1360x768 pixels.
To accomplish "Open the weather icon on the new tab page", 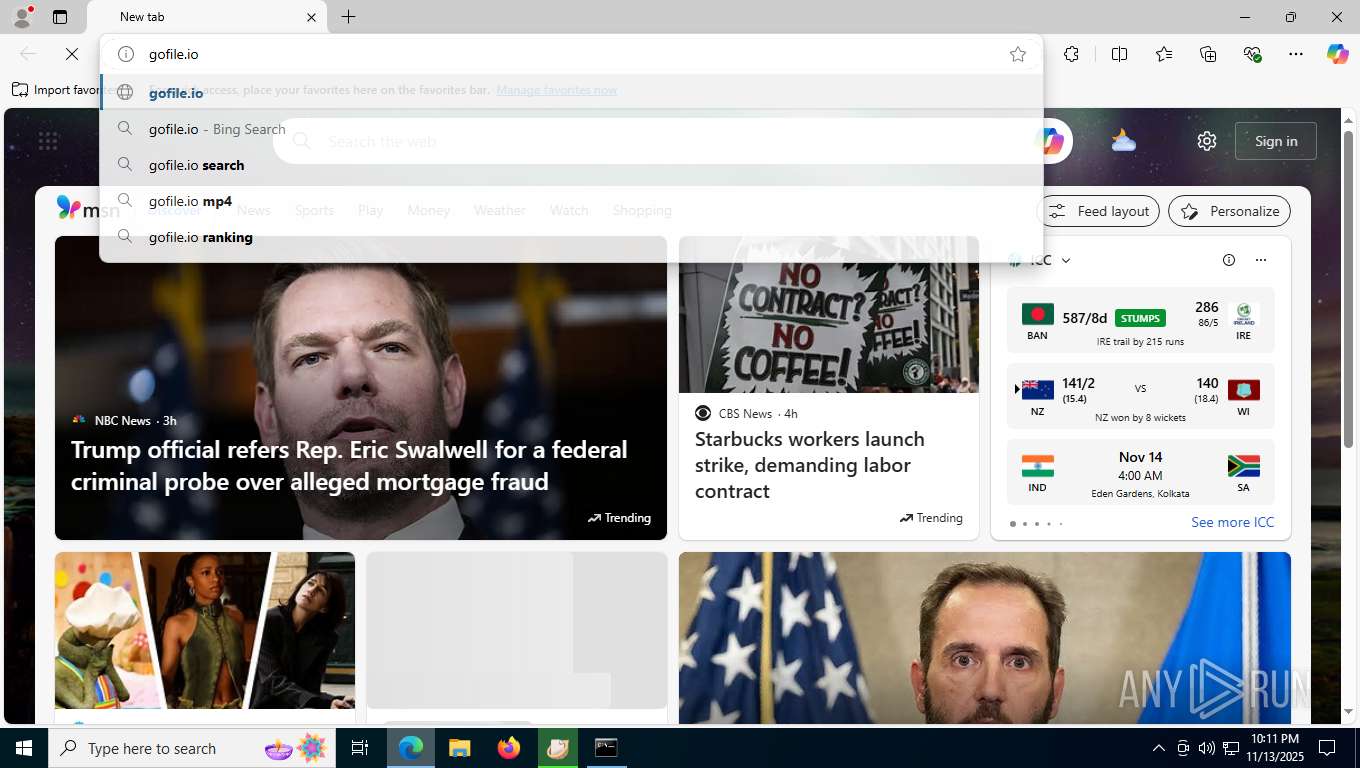I will (1123, 141).
